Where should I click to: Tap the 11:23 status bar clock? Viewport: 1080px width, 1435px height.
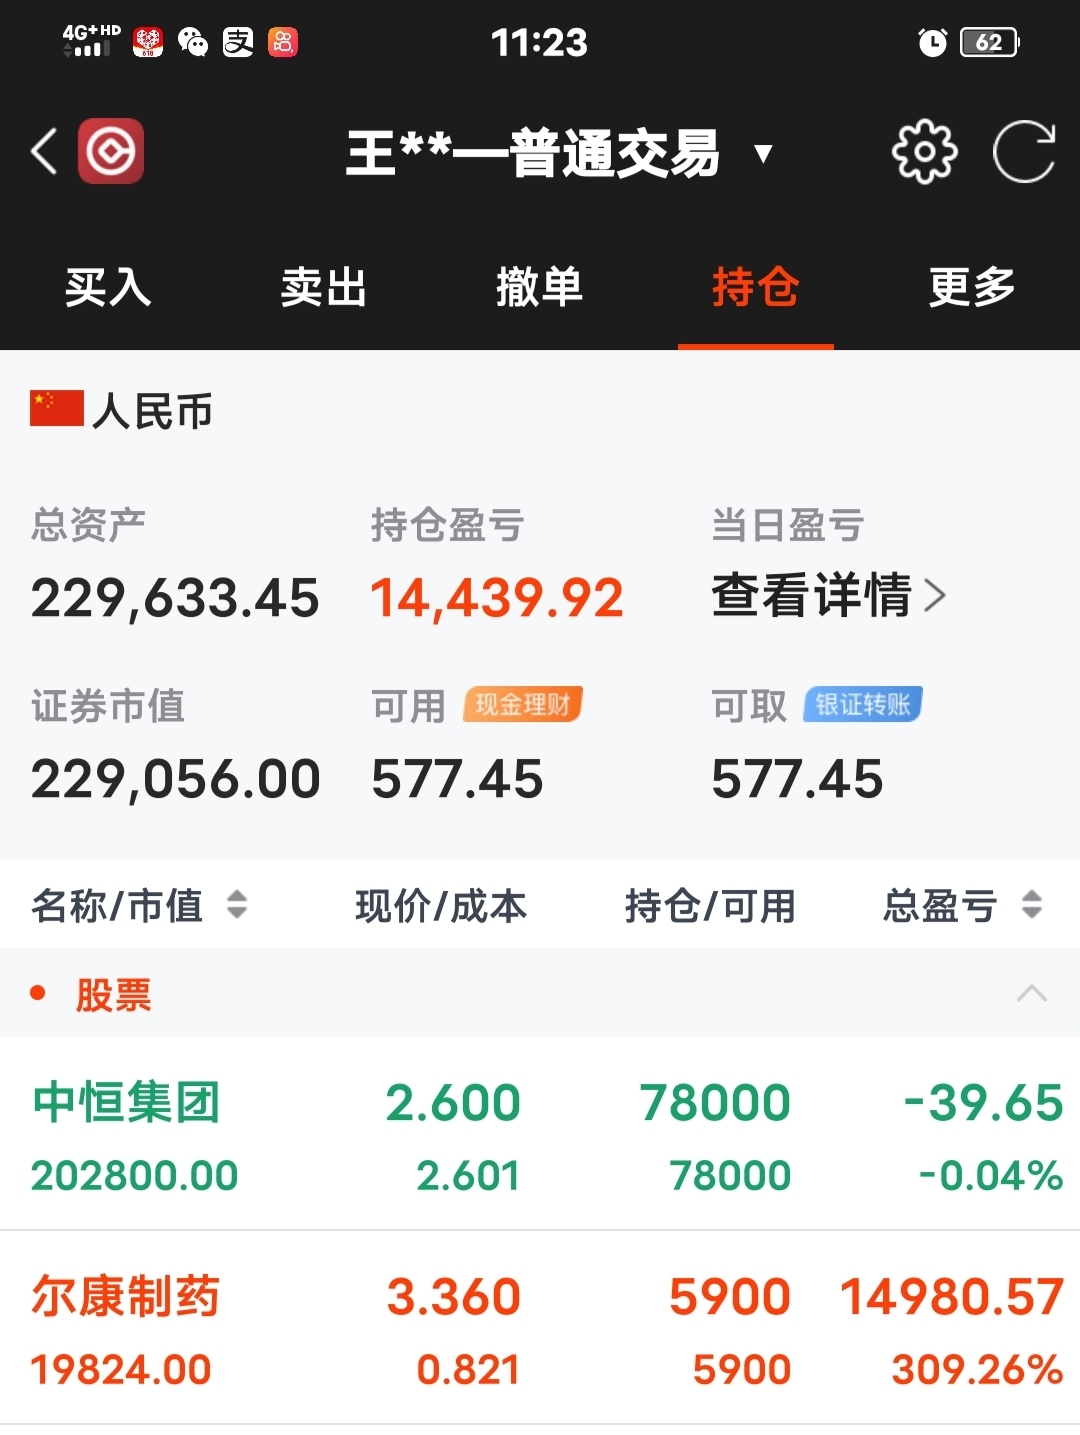(x=539, y=42)
